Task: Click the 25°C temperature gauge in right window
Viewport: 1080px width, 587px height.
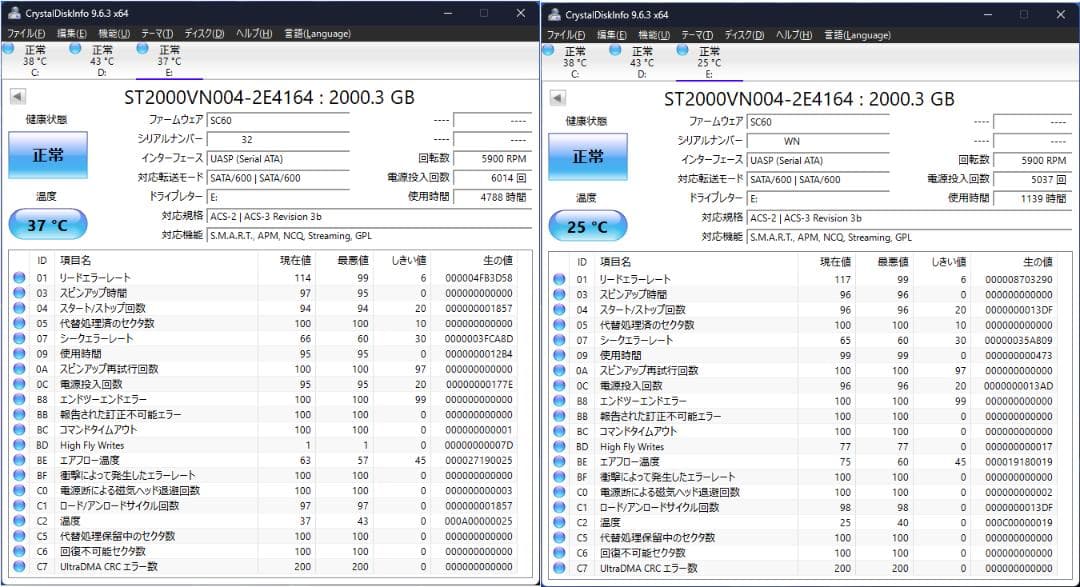Action: 587,226
